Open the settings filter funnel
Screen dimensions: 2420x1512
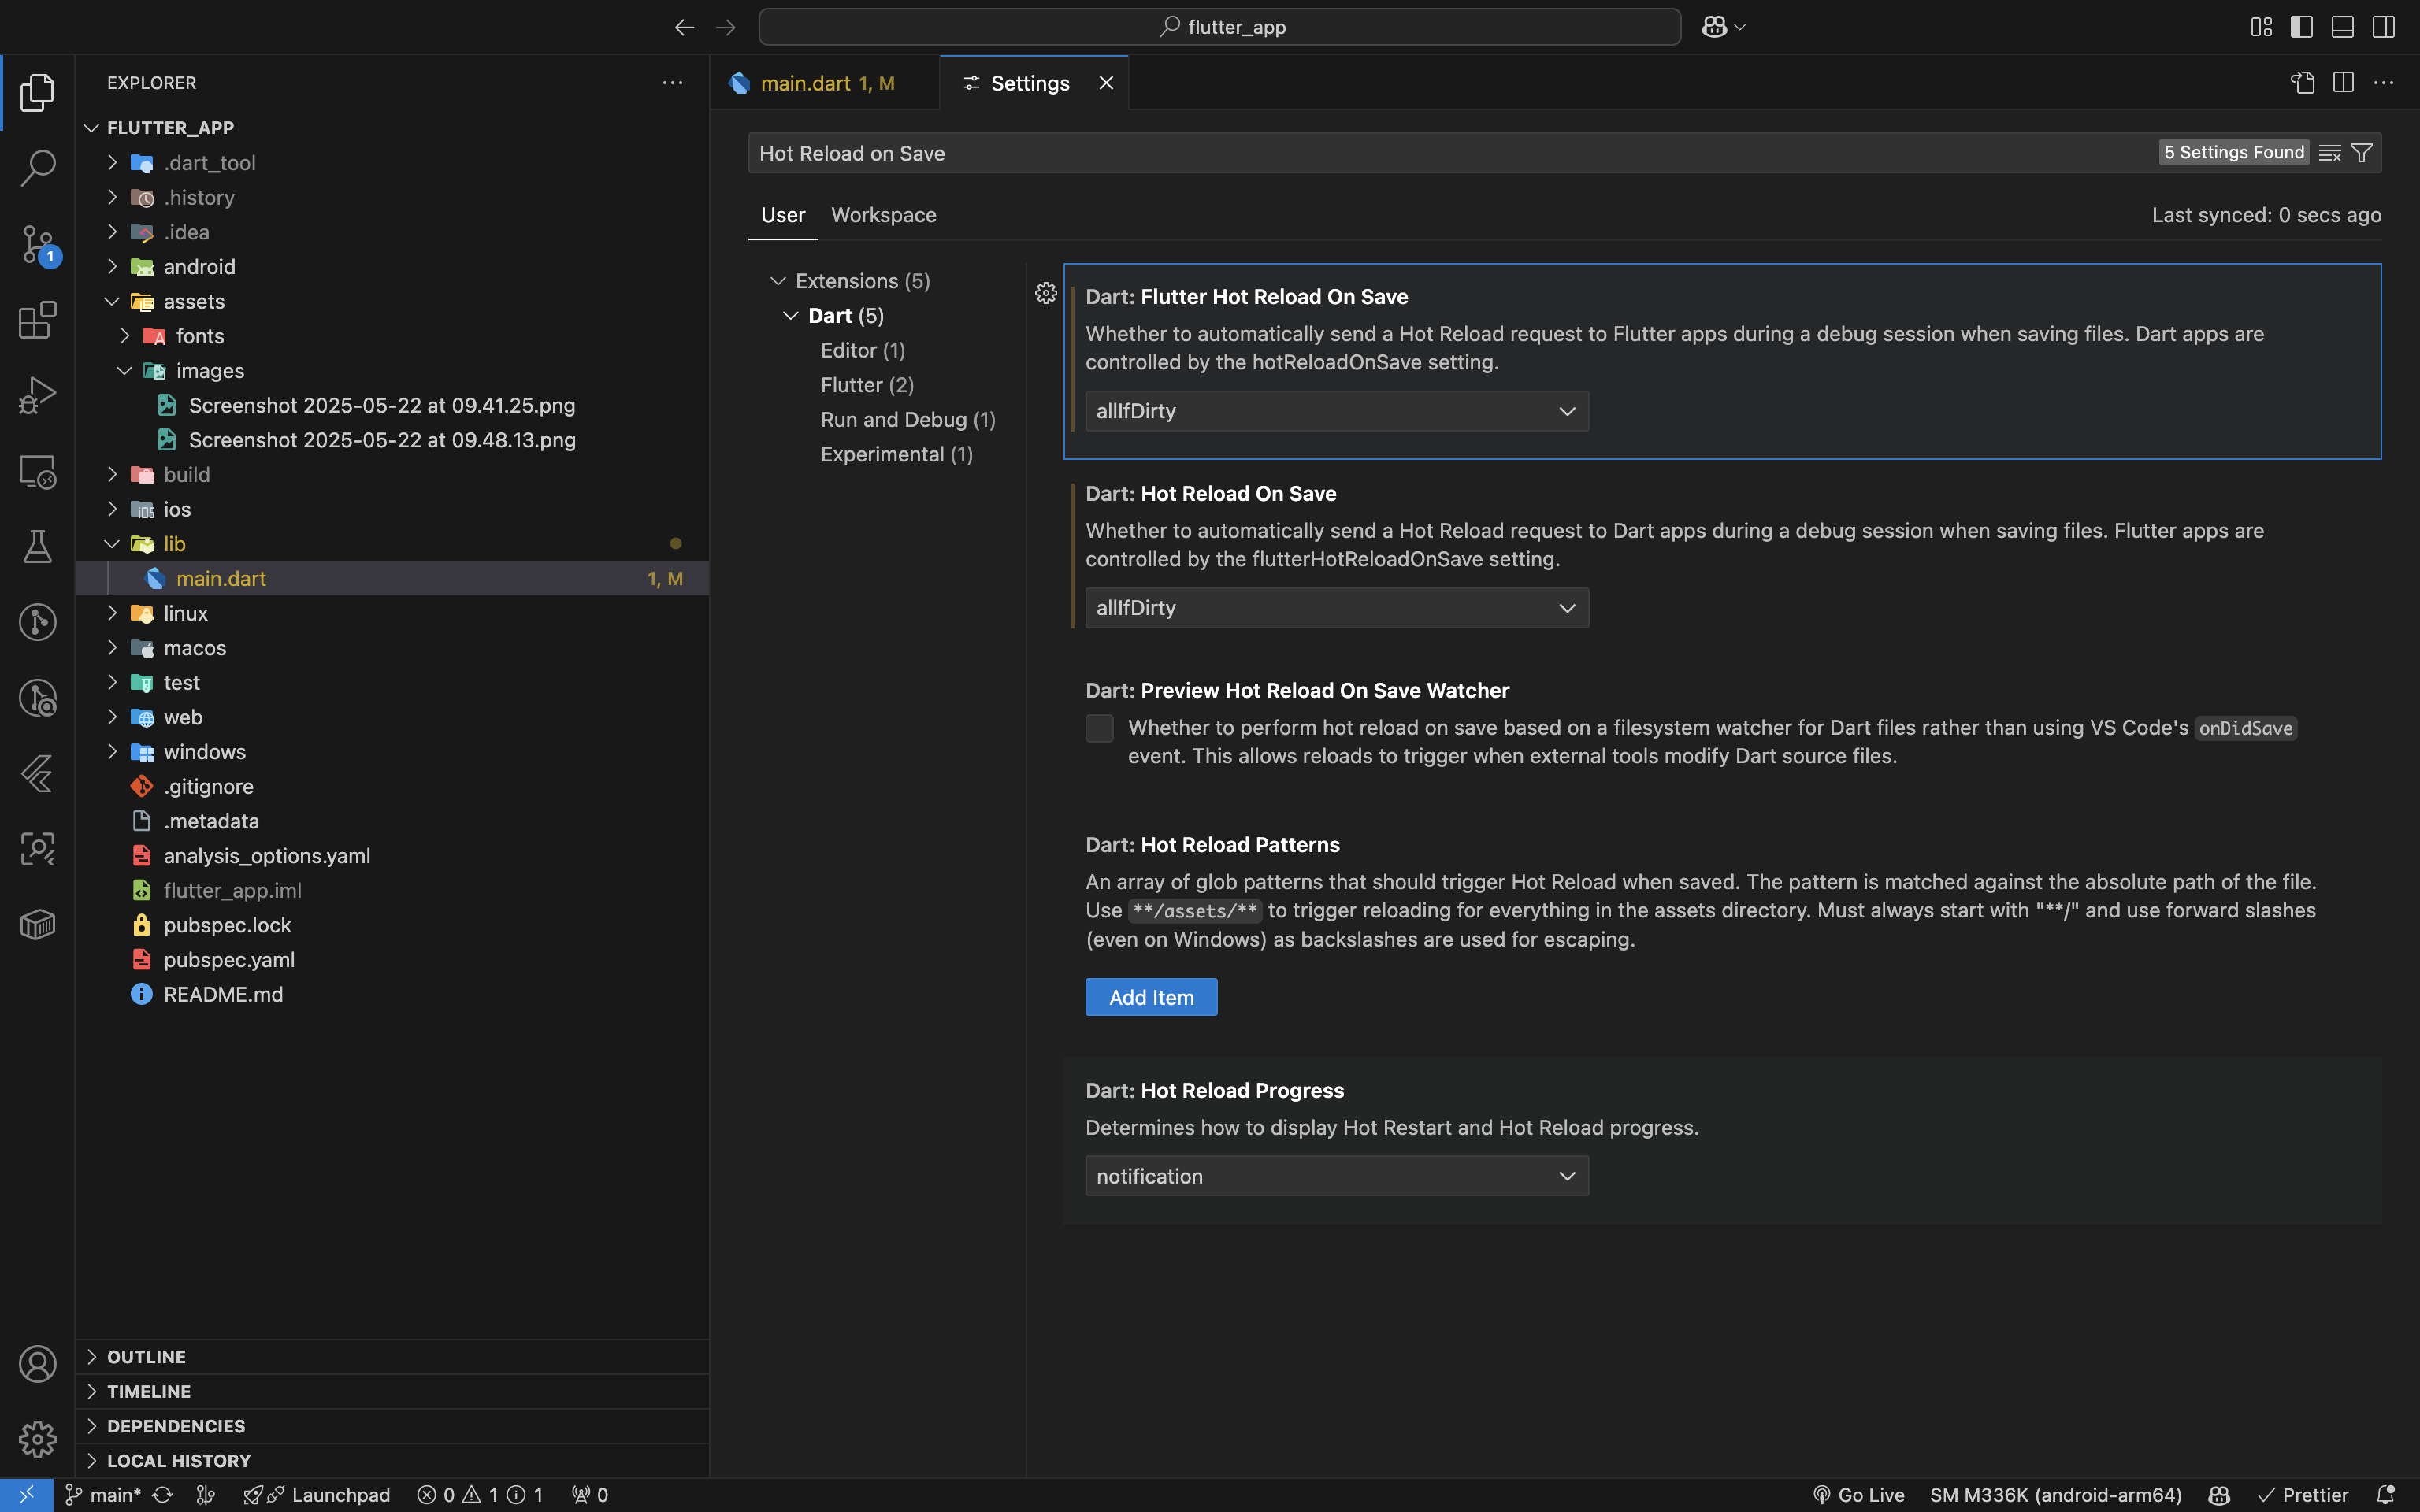click(2362, 153)
